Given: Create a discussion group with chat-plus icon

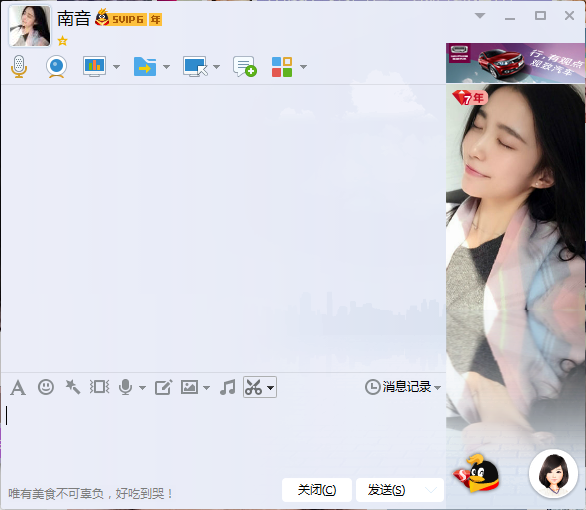Looking at the screenshot, I should 245,67.
